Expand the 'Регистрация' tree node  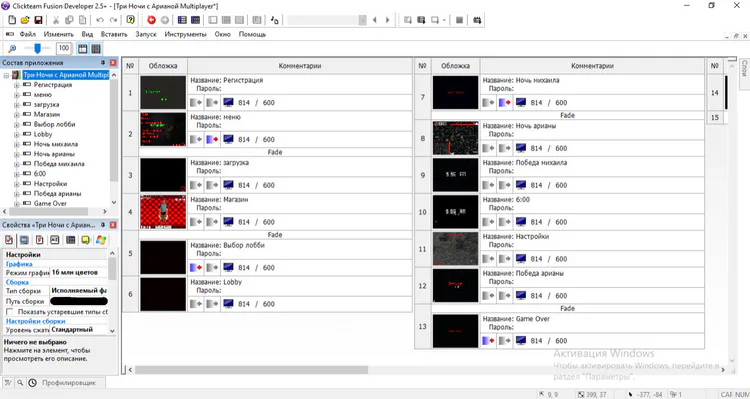click(17, 85)
